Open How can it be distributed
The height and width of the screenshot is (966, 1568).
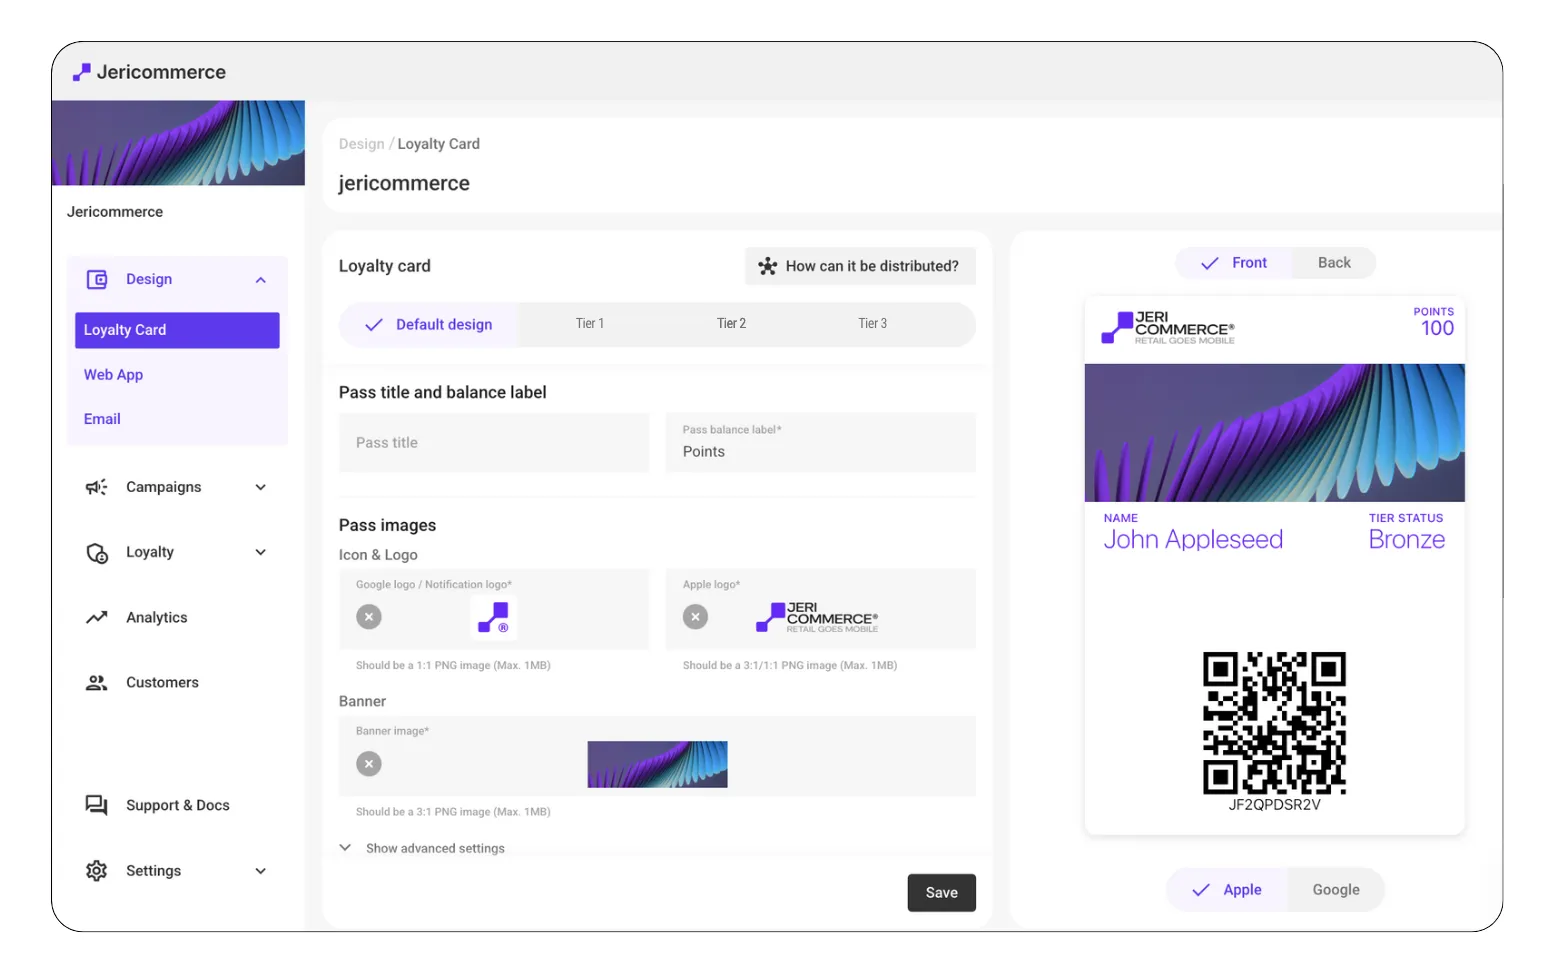pyautogui.click(x=860, y=266)
